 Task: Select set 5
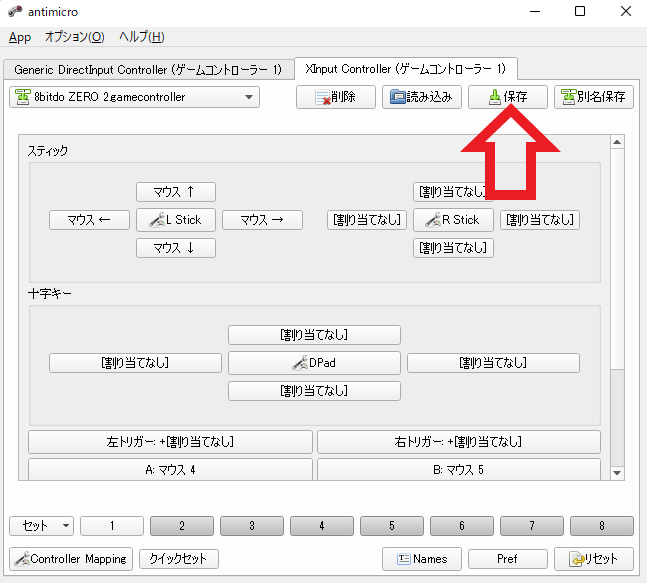click(x=392, y=526)
